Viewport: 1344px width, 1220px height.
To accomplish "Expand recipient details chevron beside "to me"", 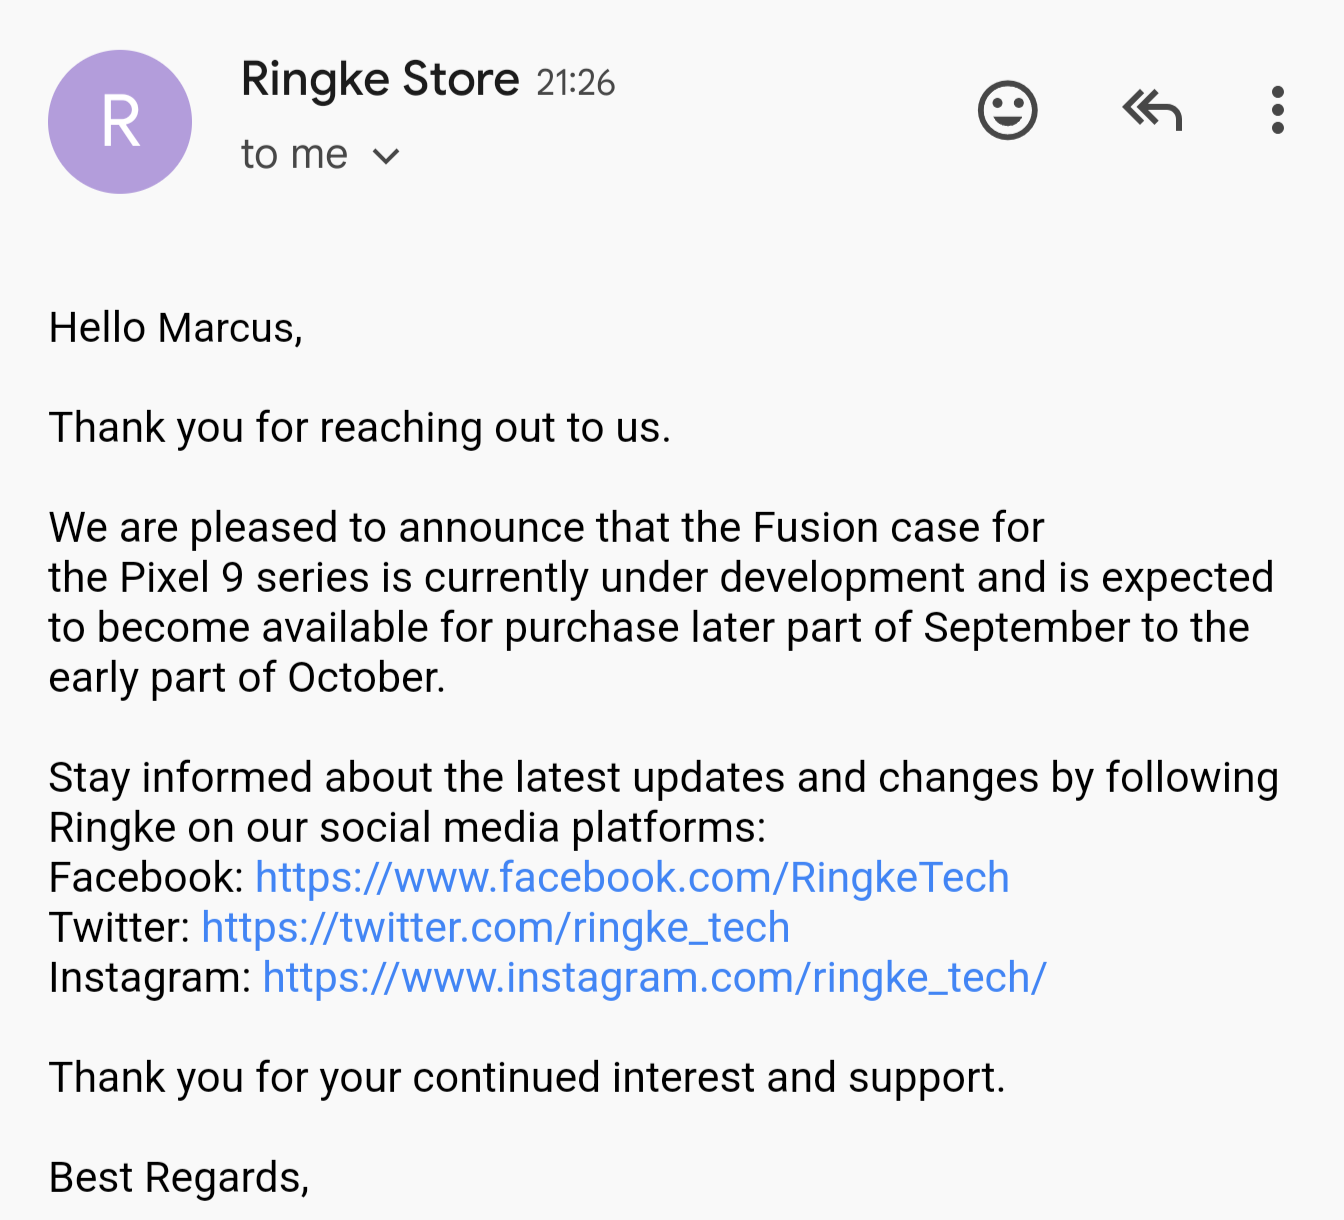I will pyautogui.click(x=386, y=156).
